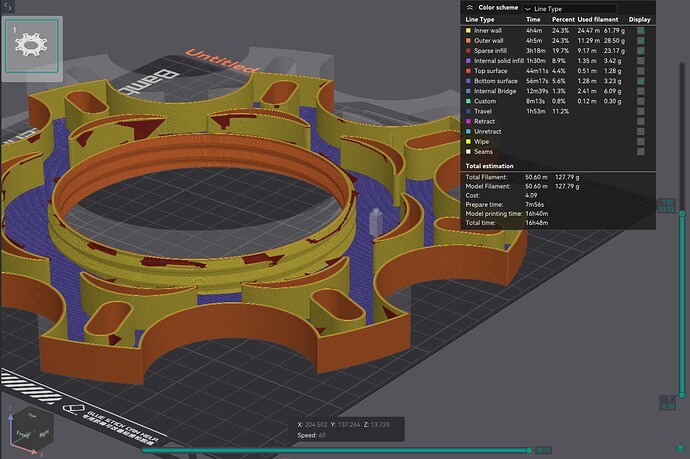Click the yellow Inner wall color swatch
The image size is (690, 459).
(468, 30)
